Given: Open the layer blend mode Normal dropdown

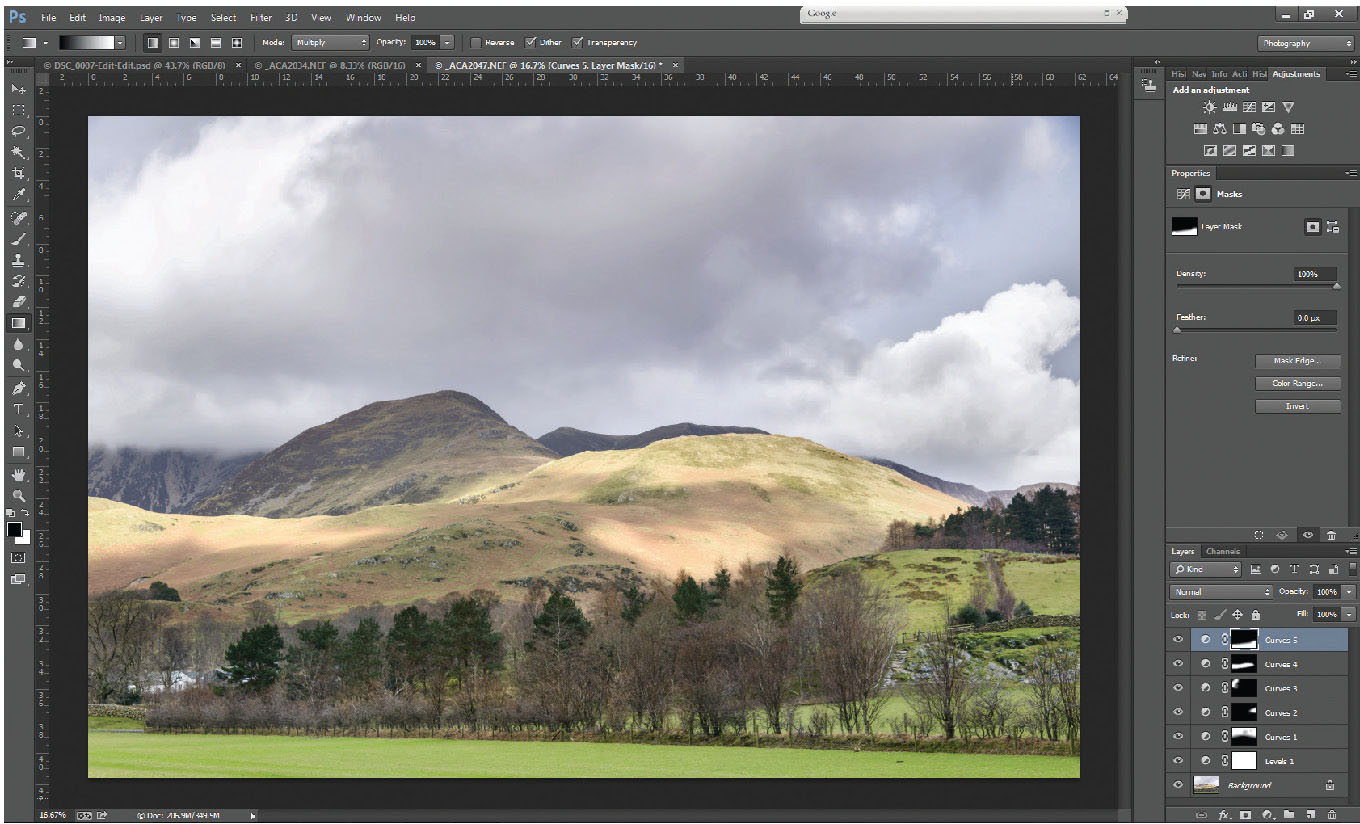Looking at the screenshot, I should tap(1221, 592).
